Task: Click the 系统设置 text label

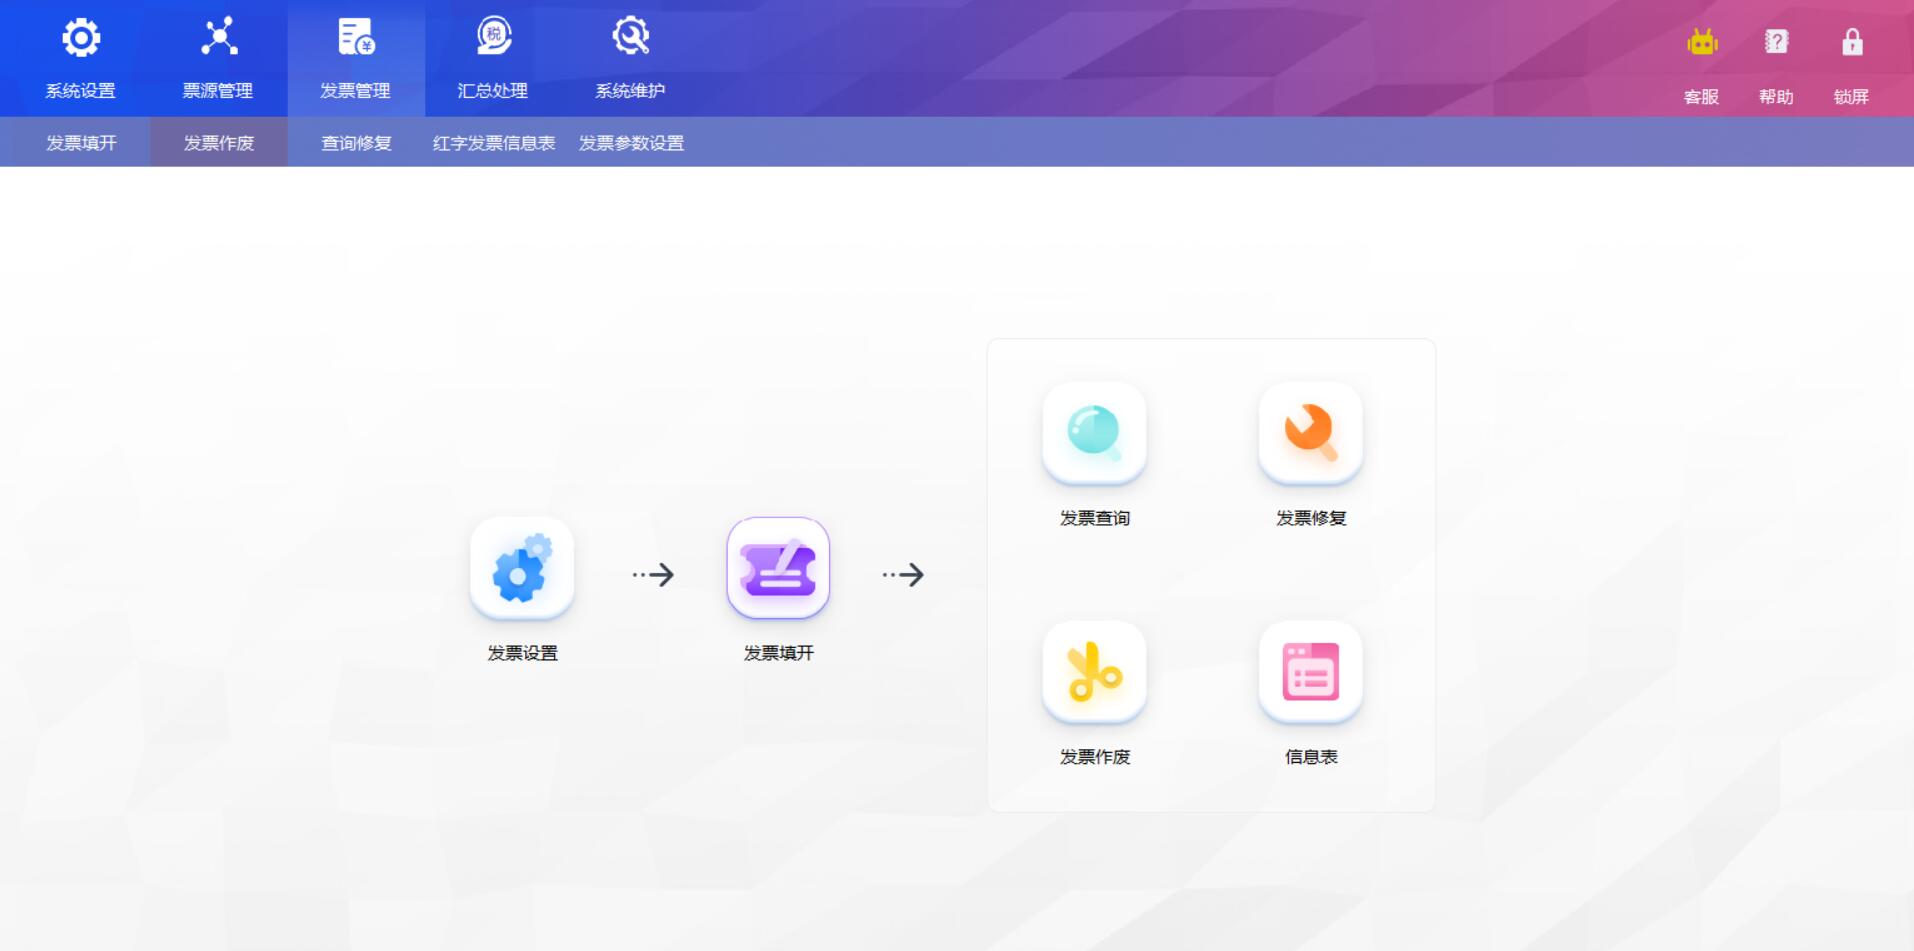Action: (81, 91)
